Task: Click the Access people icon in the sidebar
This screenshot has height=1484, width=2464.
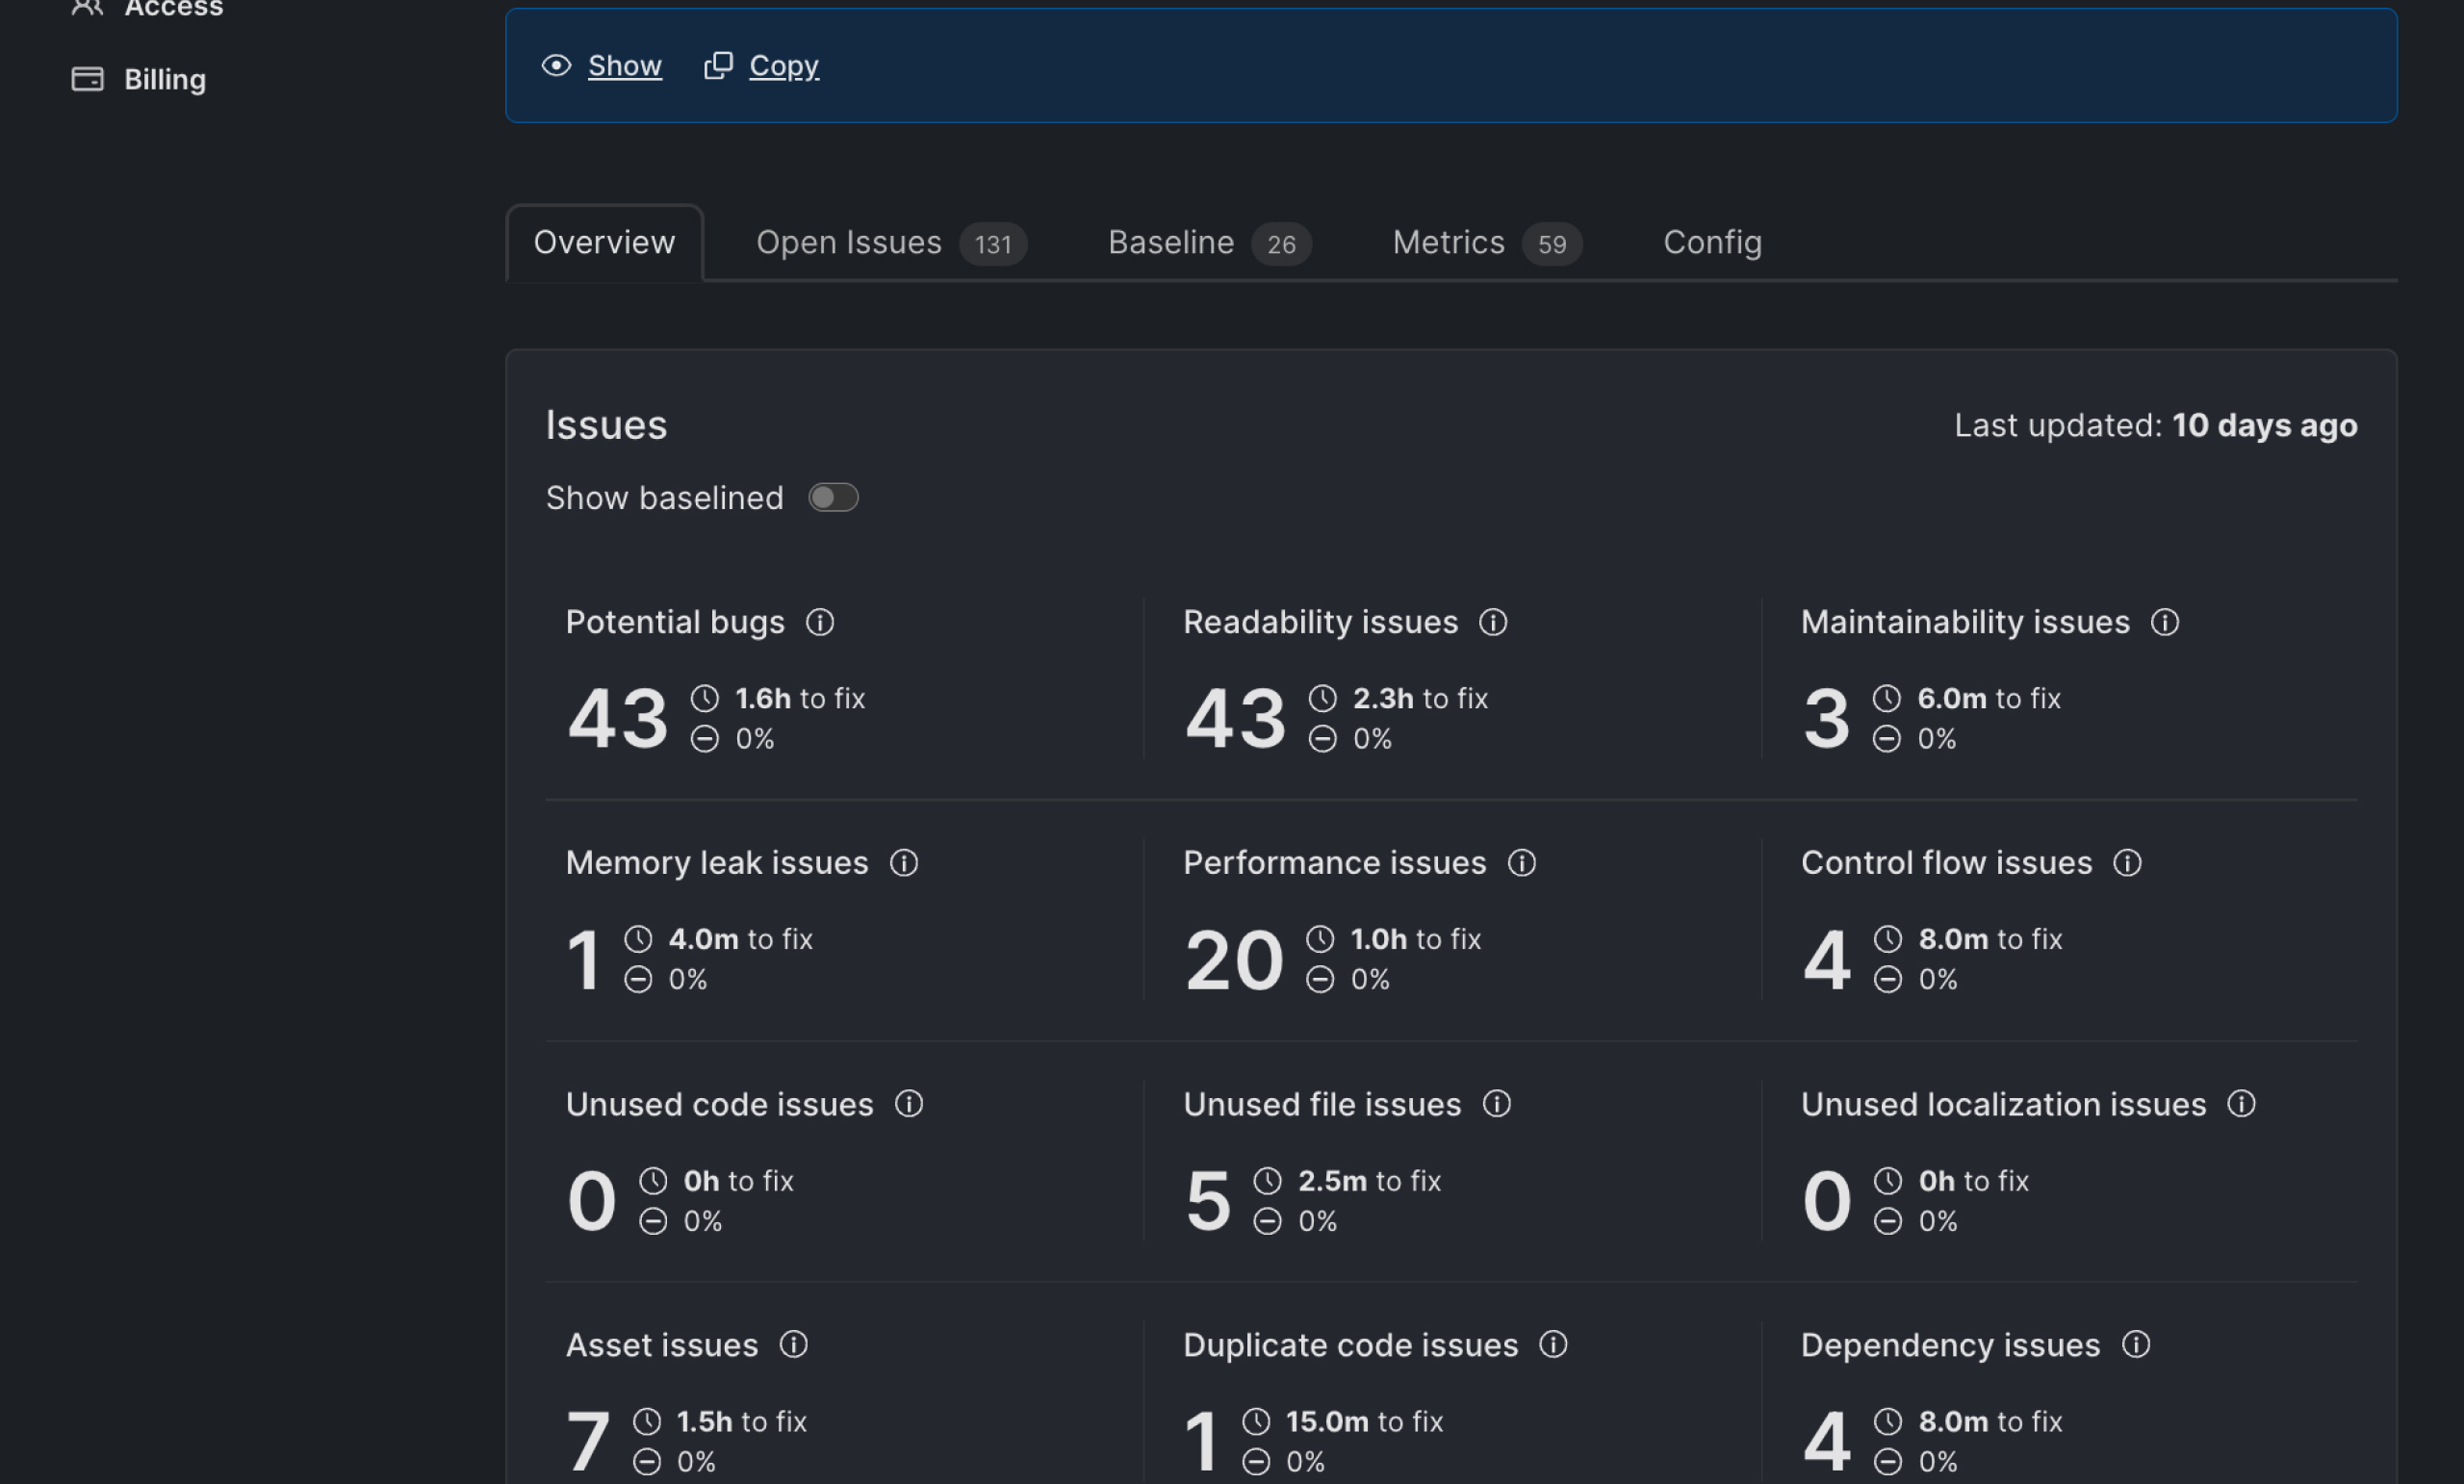Action: tap(88, 6)
